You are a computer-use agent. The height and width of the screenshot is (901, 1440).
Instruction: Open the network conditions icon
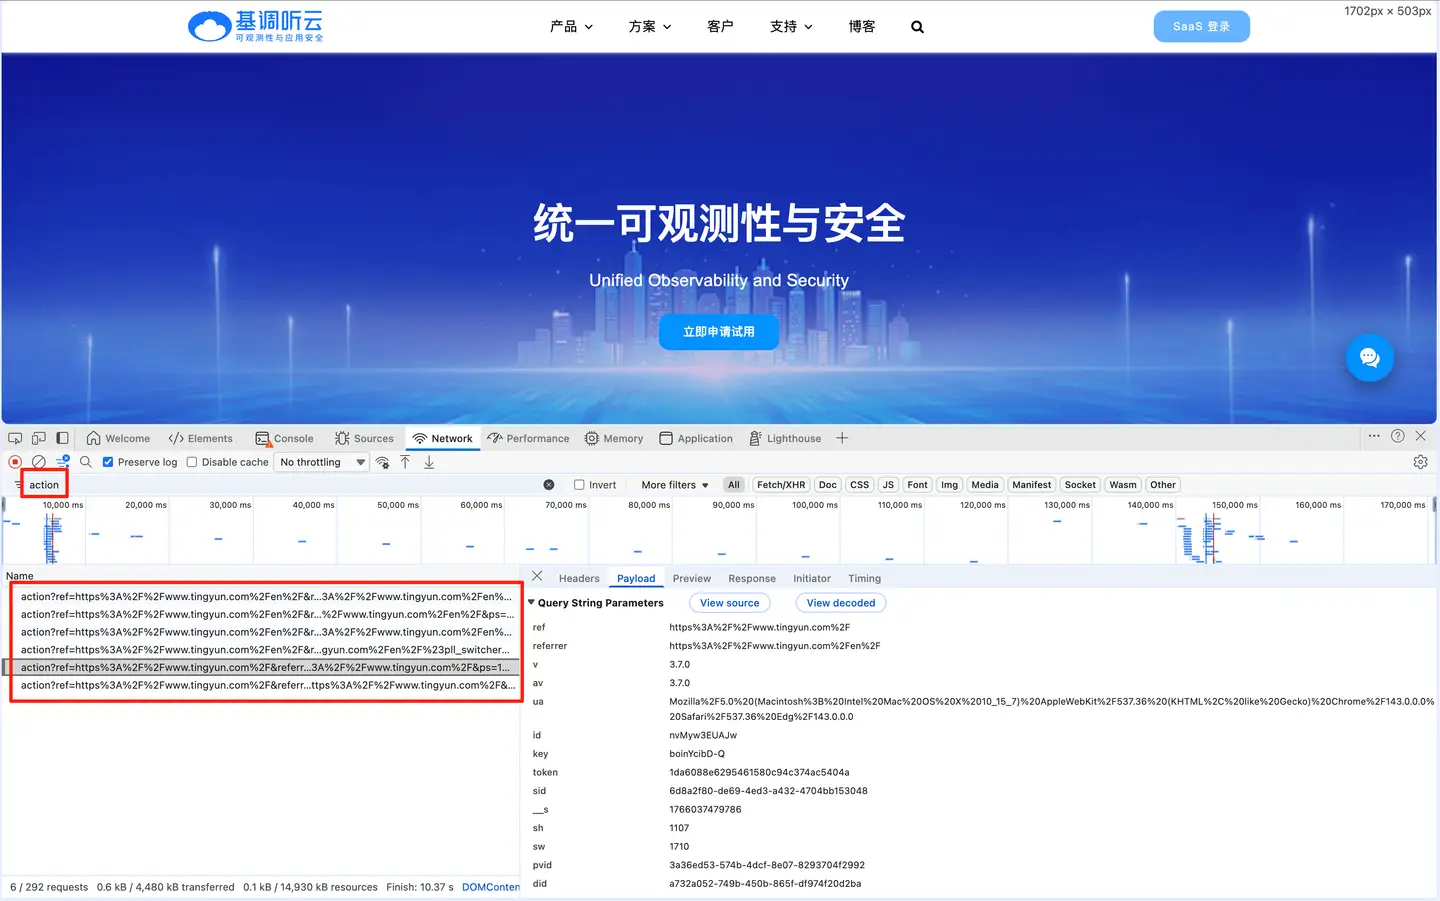pyautogui.click(x=383, y=462)
